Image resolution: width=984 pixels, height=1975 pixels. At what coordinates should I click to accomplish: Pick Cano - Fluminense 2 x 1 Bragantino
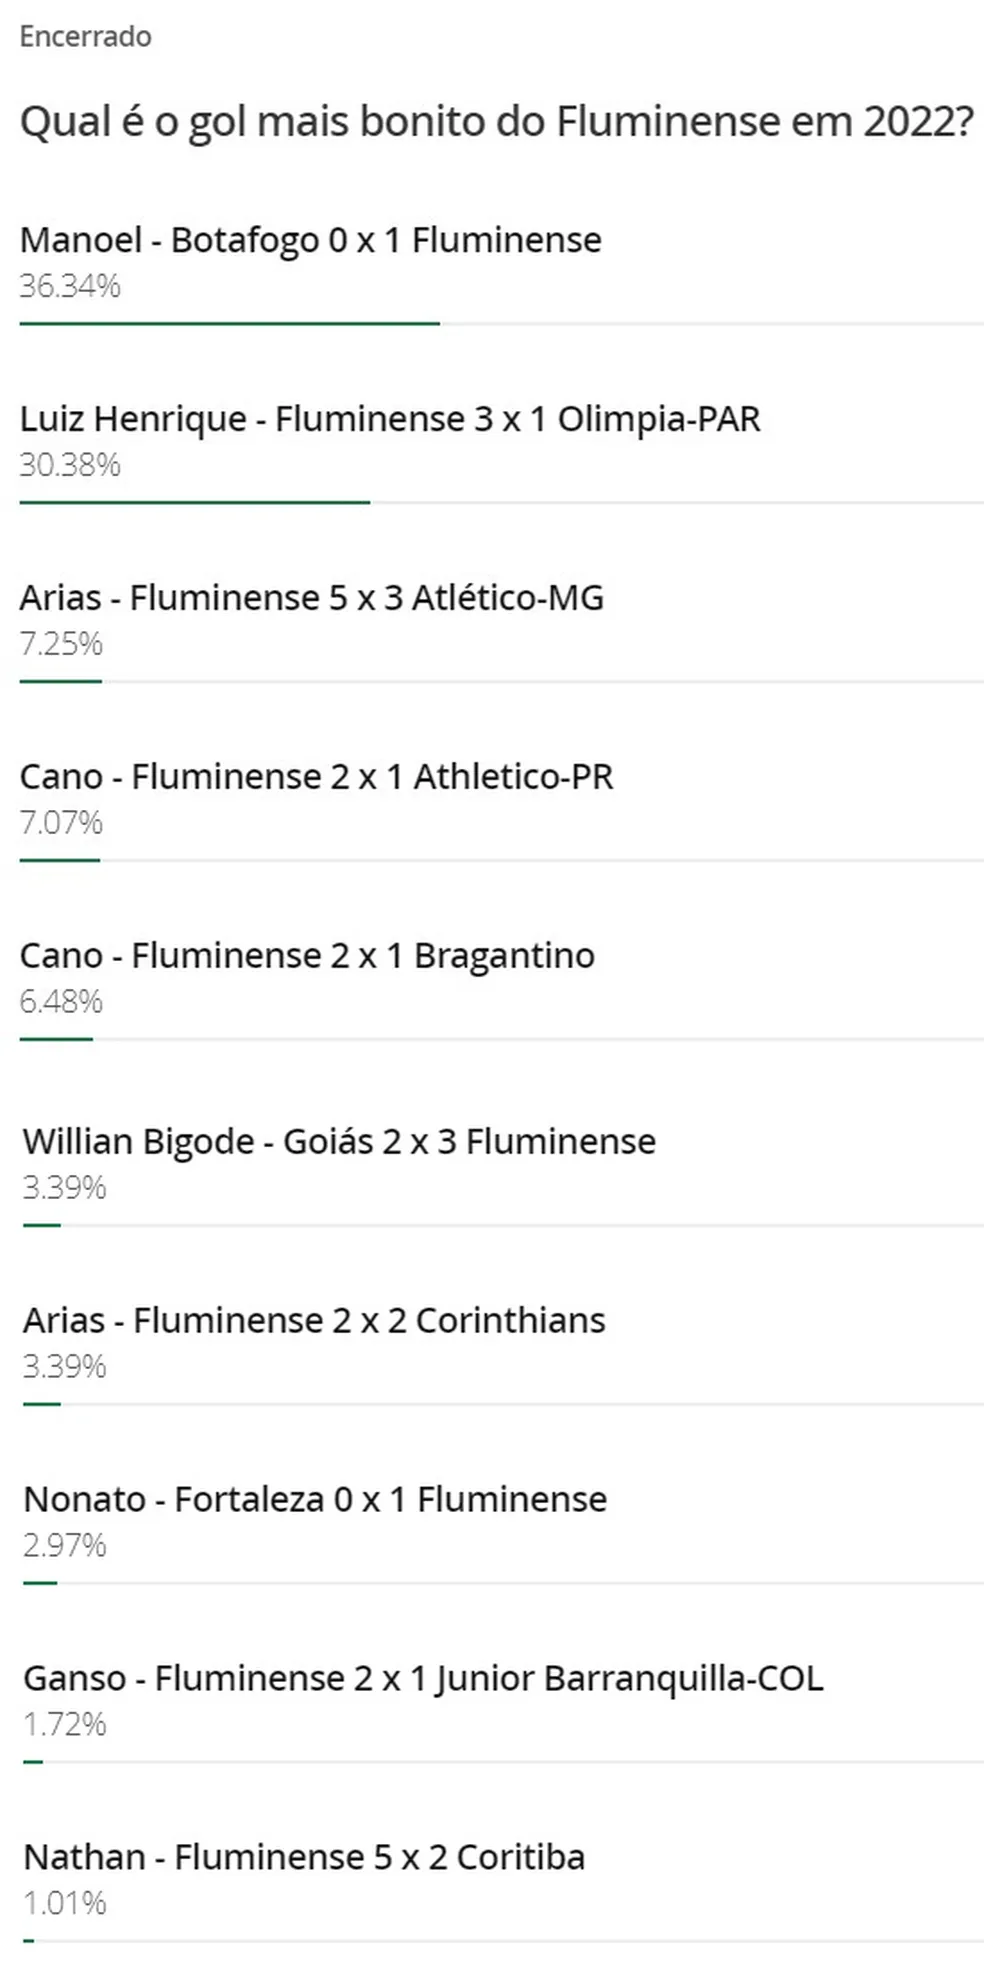(307, 956)
